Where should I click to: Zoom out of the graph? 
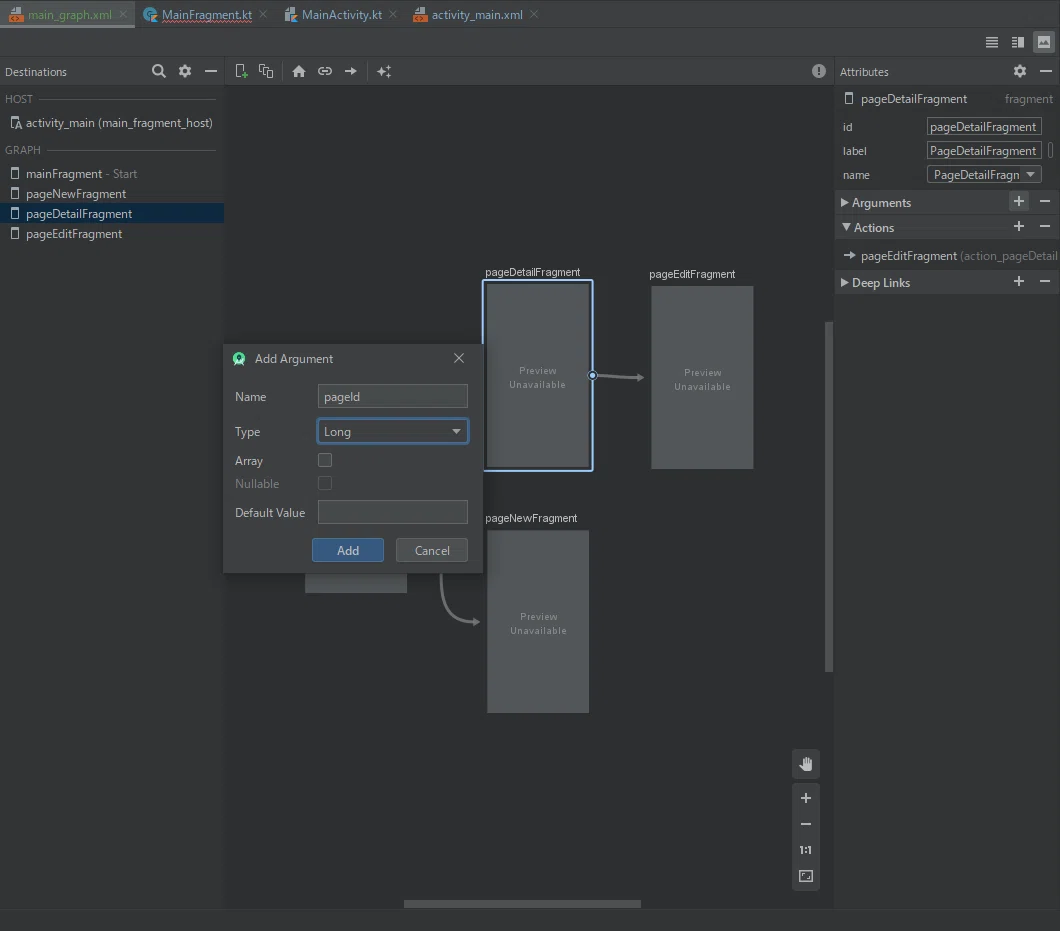tap(806, 824)
